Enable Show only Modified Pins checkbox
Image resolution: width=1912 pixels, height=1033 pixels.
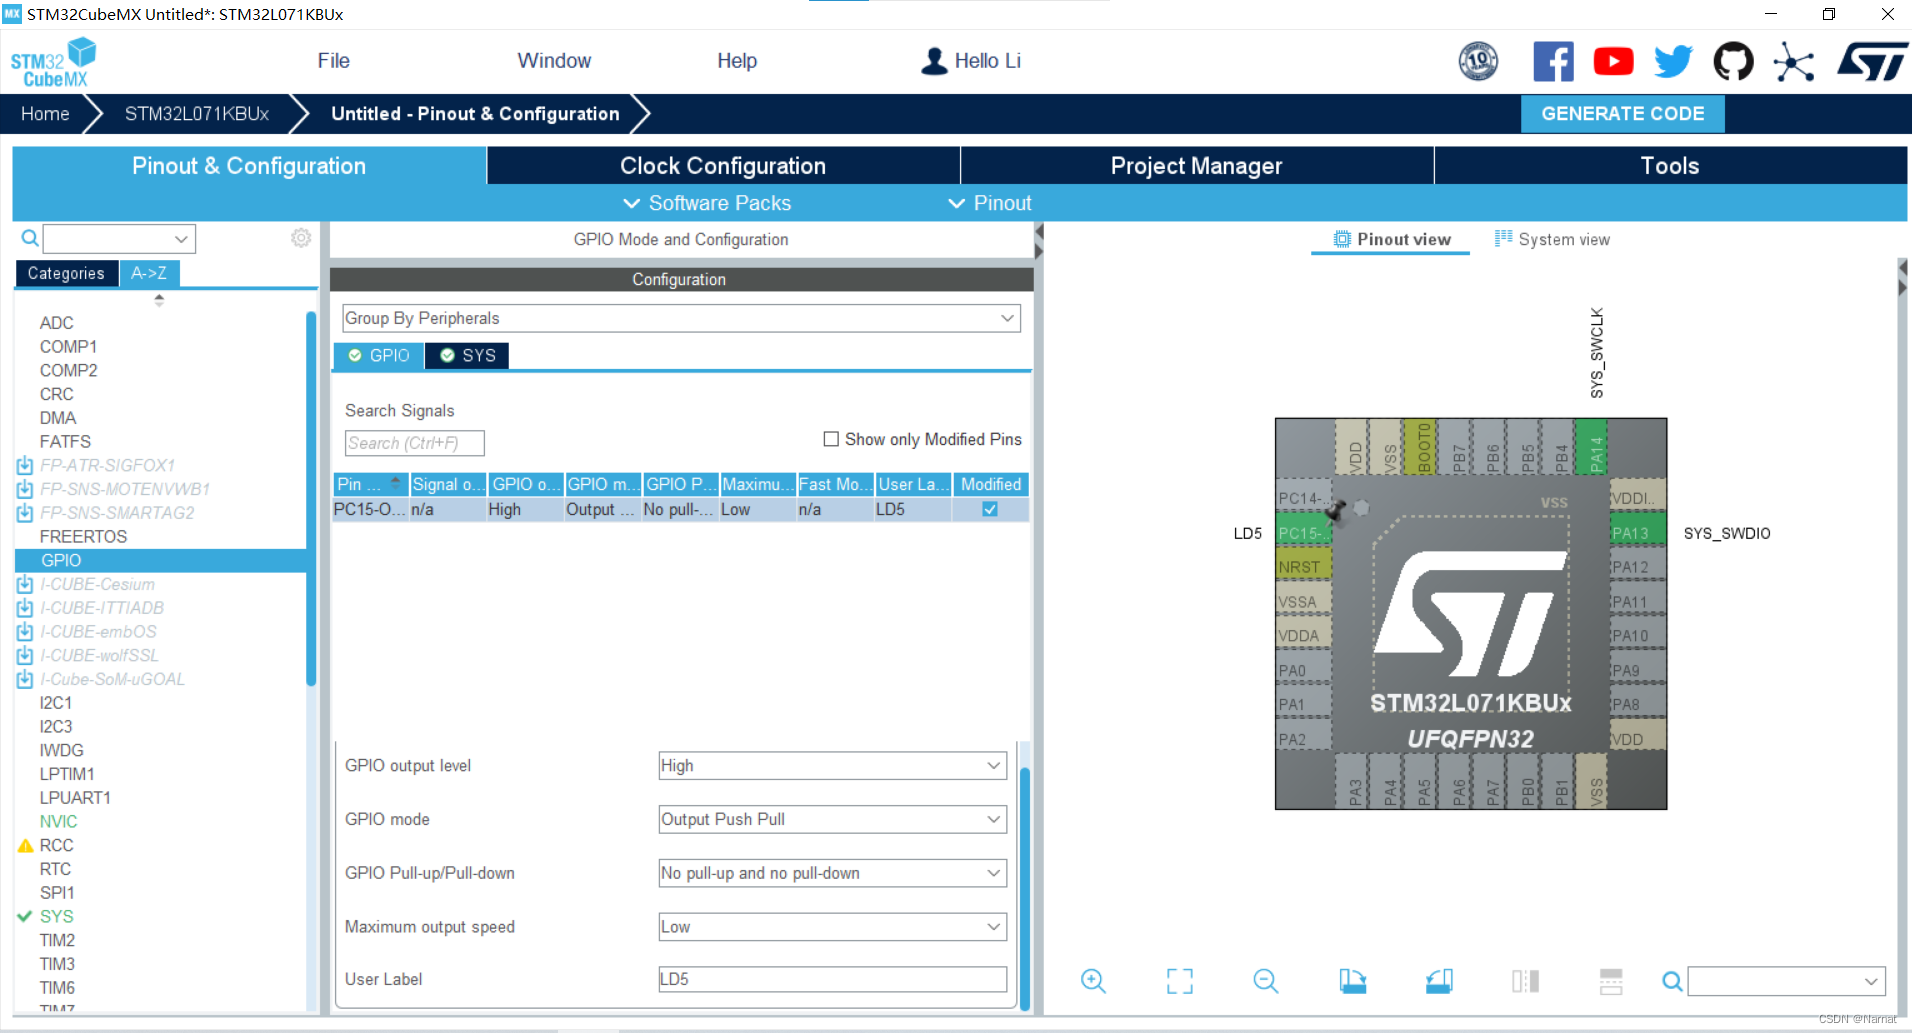click(x=831, y=439)
